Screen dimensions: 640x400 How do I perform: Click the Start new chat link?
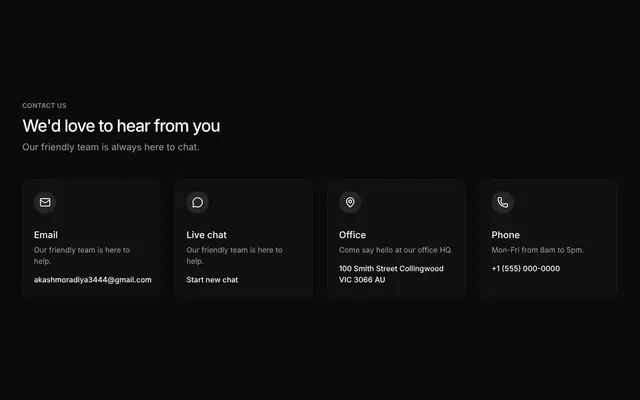[212, 280]
